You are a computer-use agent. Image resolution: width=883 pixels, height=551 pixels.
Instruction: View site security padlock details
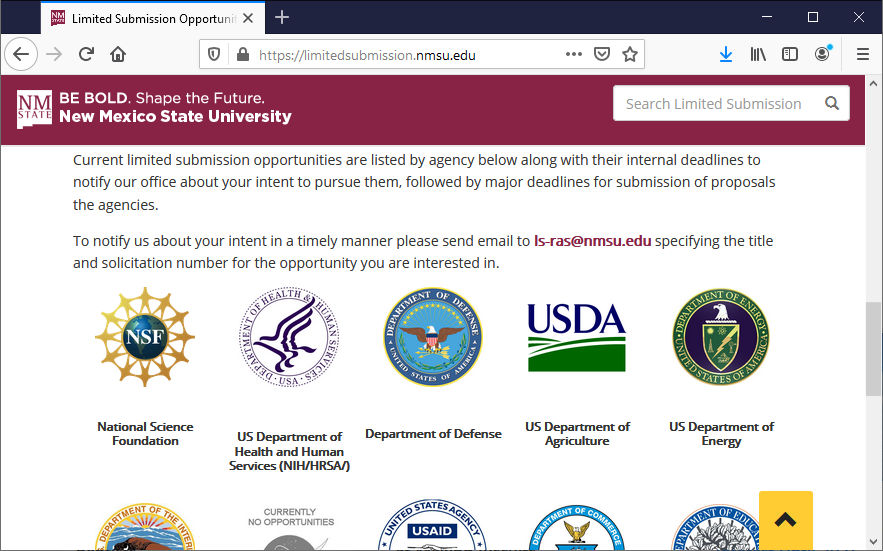[x=243, y=54]
